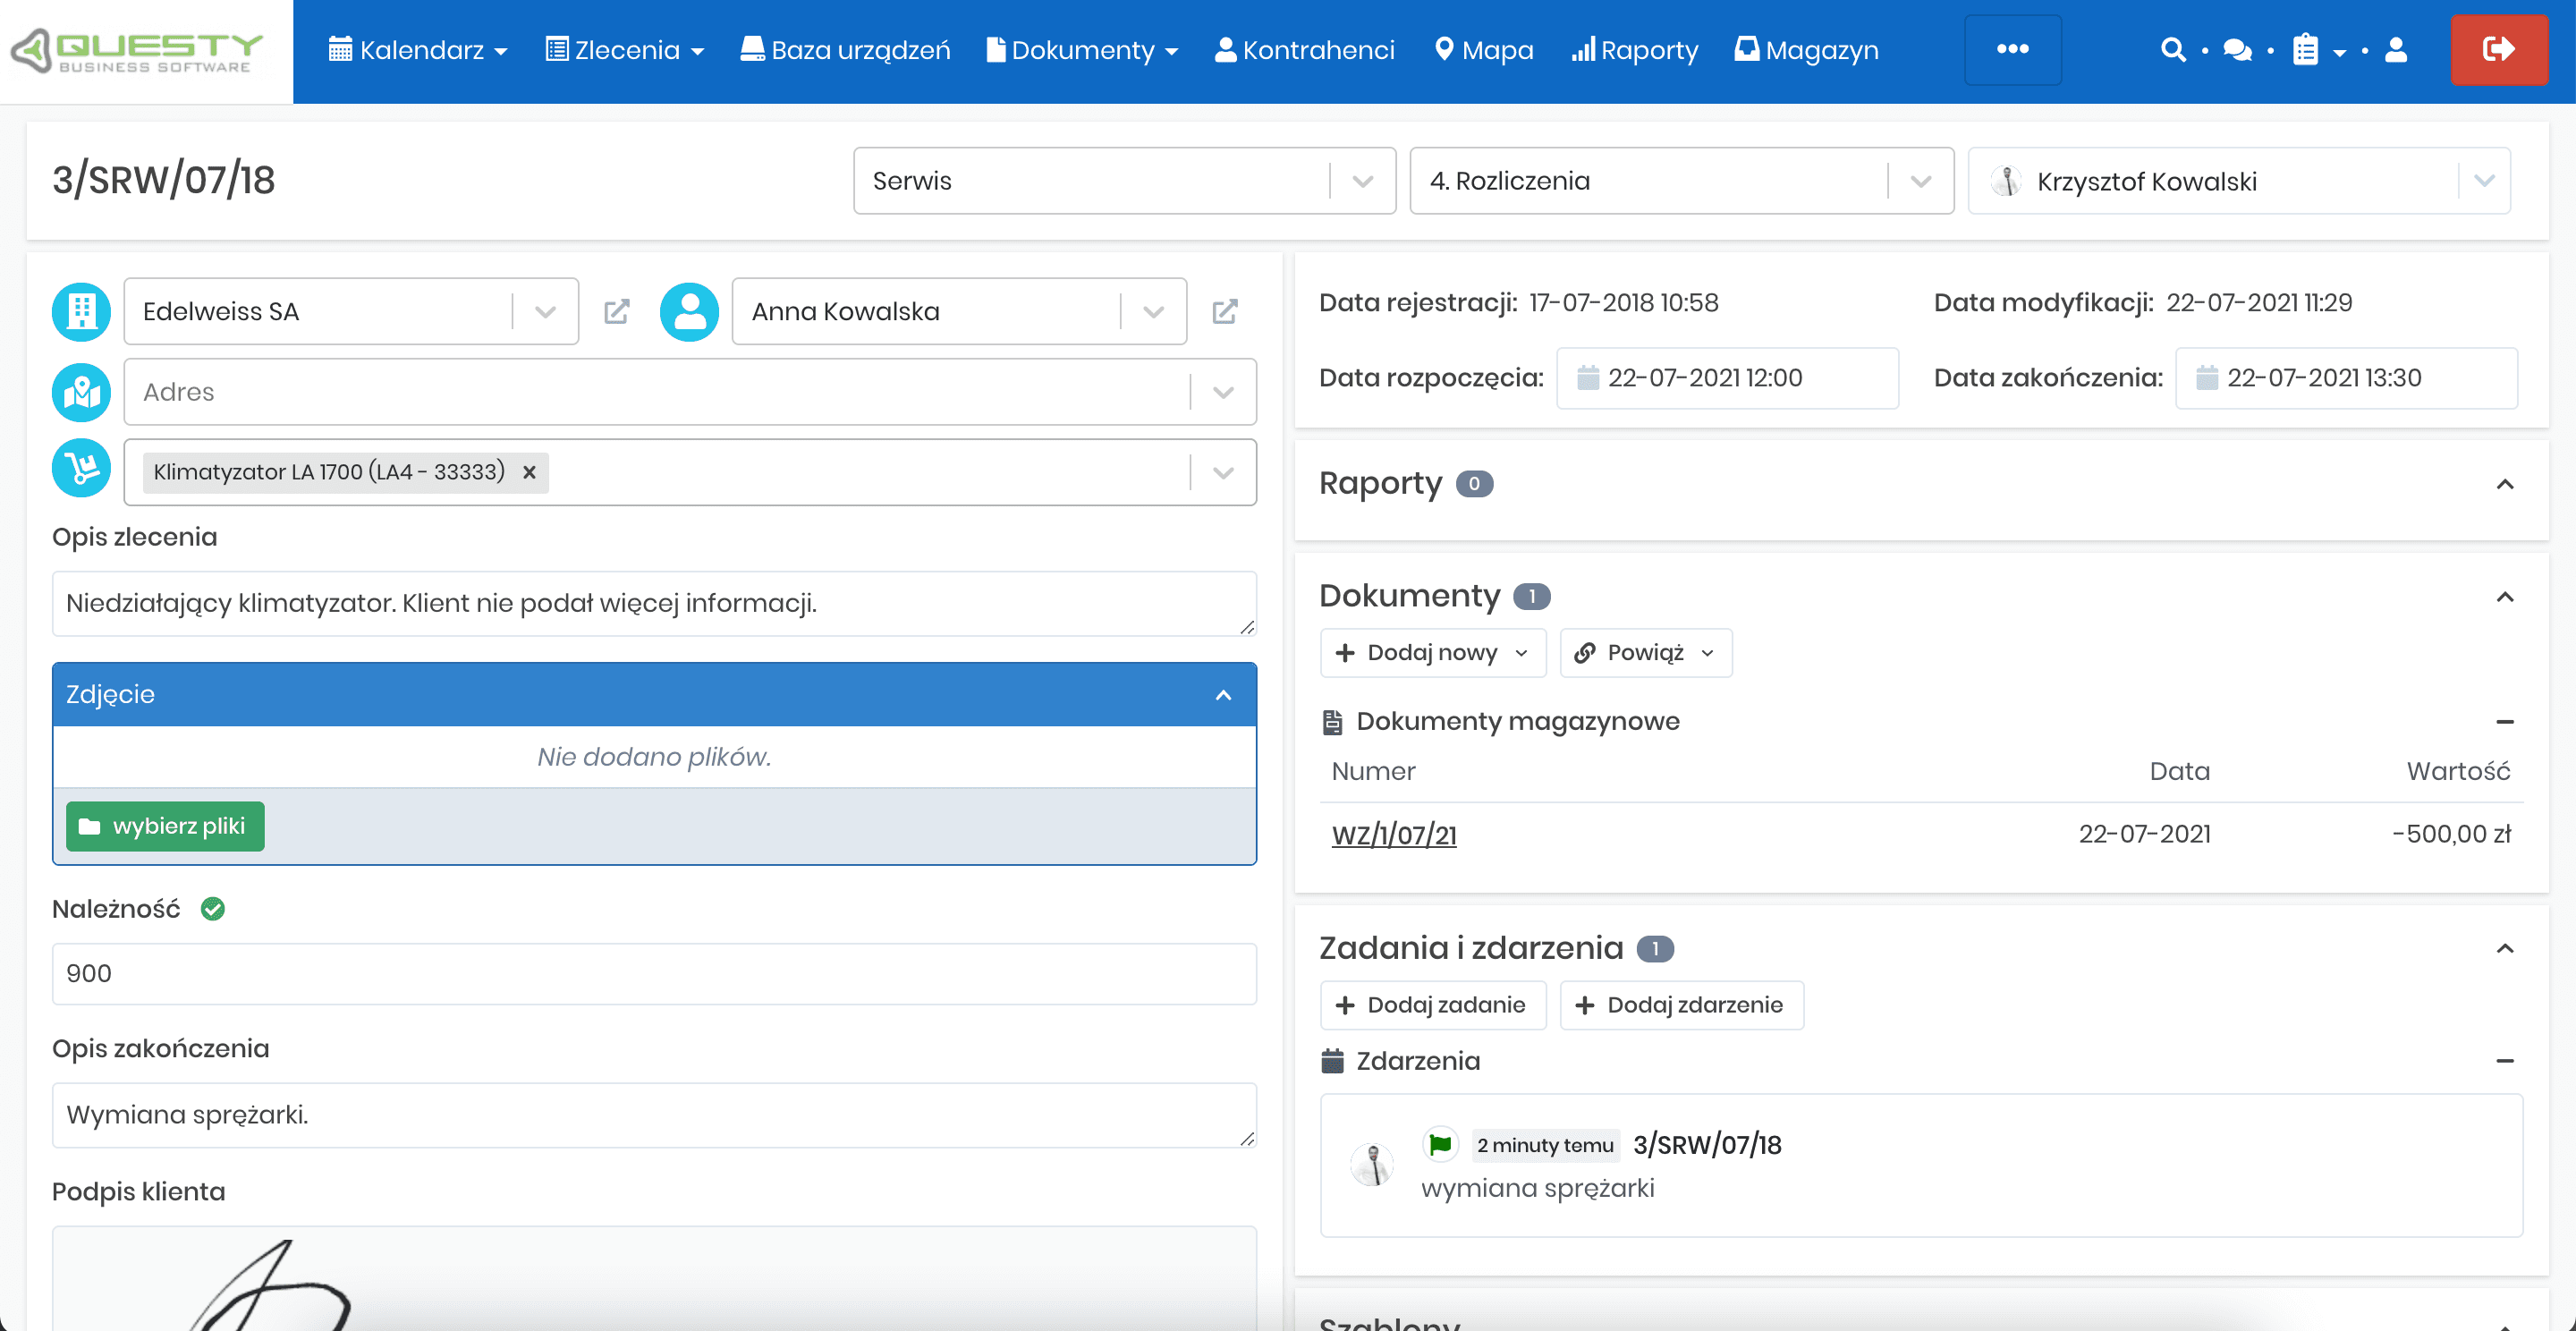
Task: Click the Dodaj zdarzenie button
Action: pyautogui.click(x=1682, y=1005)
